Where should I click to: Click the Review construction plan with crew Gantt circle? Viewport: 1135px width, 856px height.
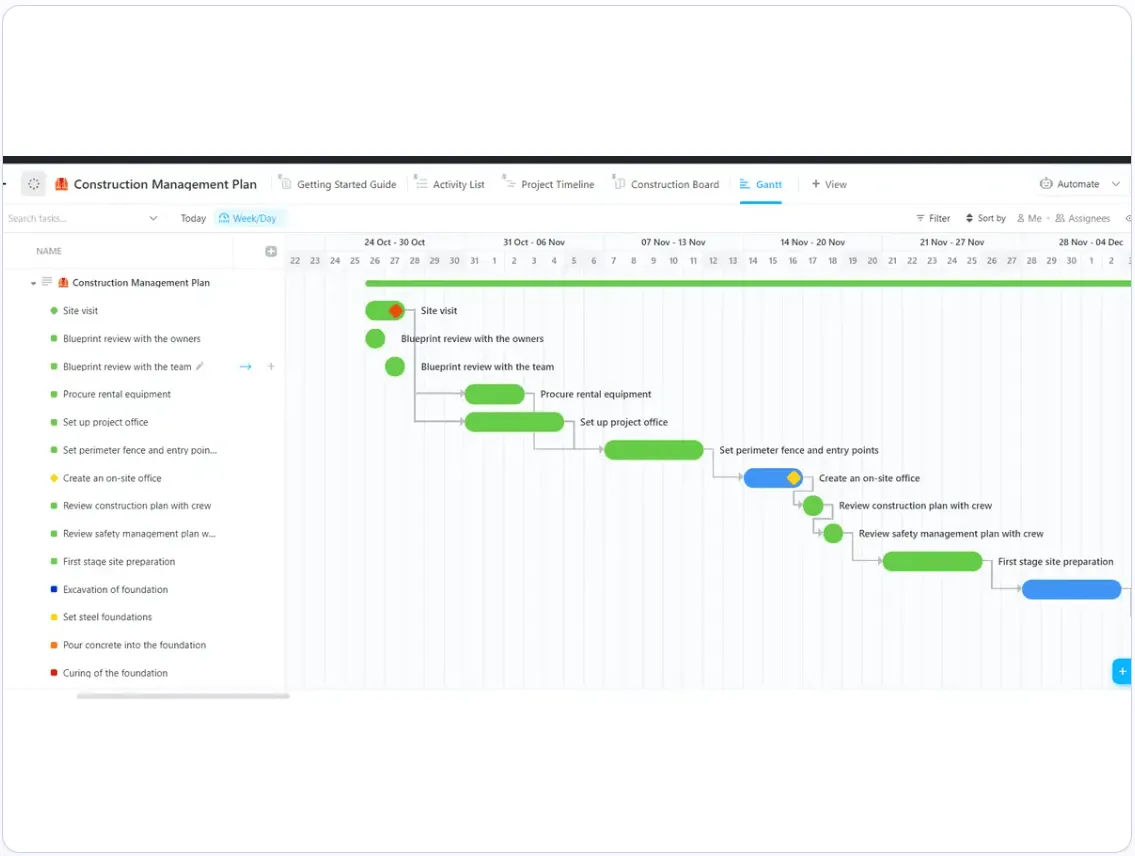coord(813,506)
